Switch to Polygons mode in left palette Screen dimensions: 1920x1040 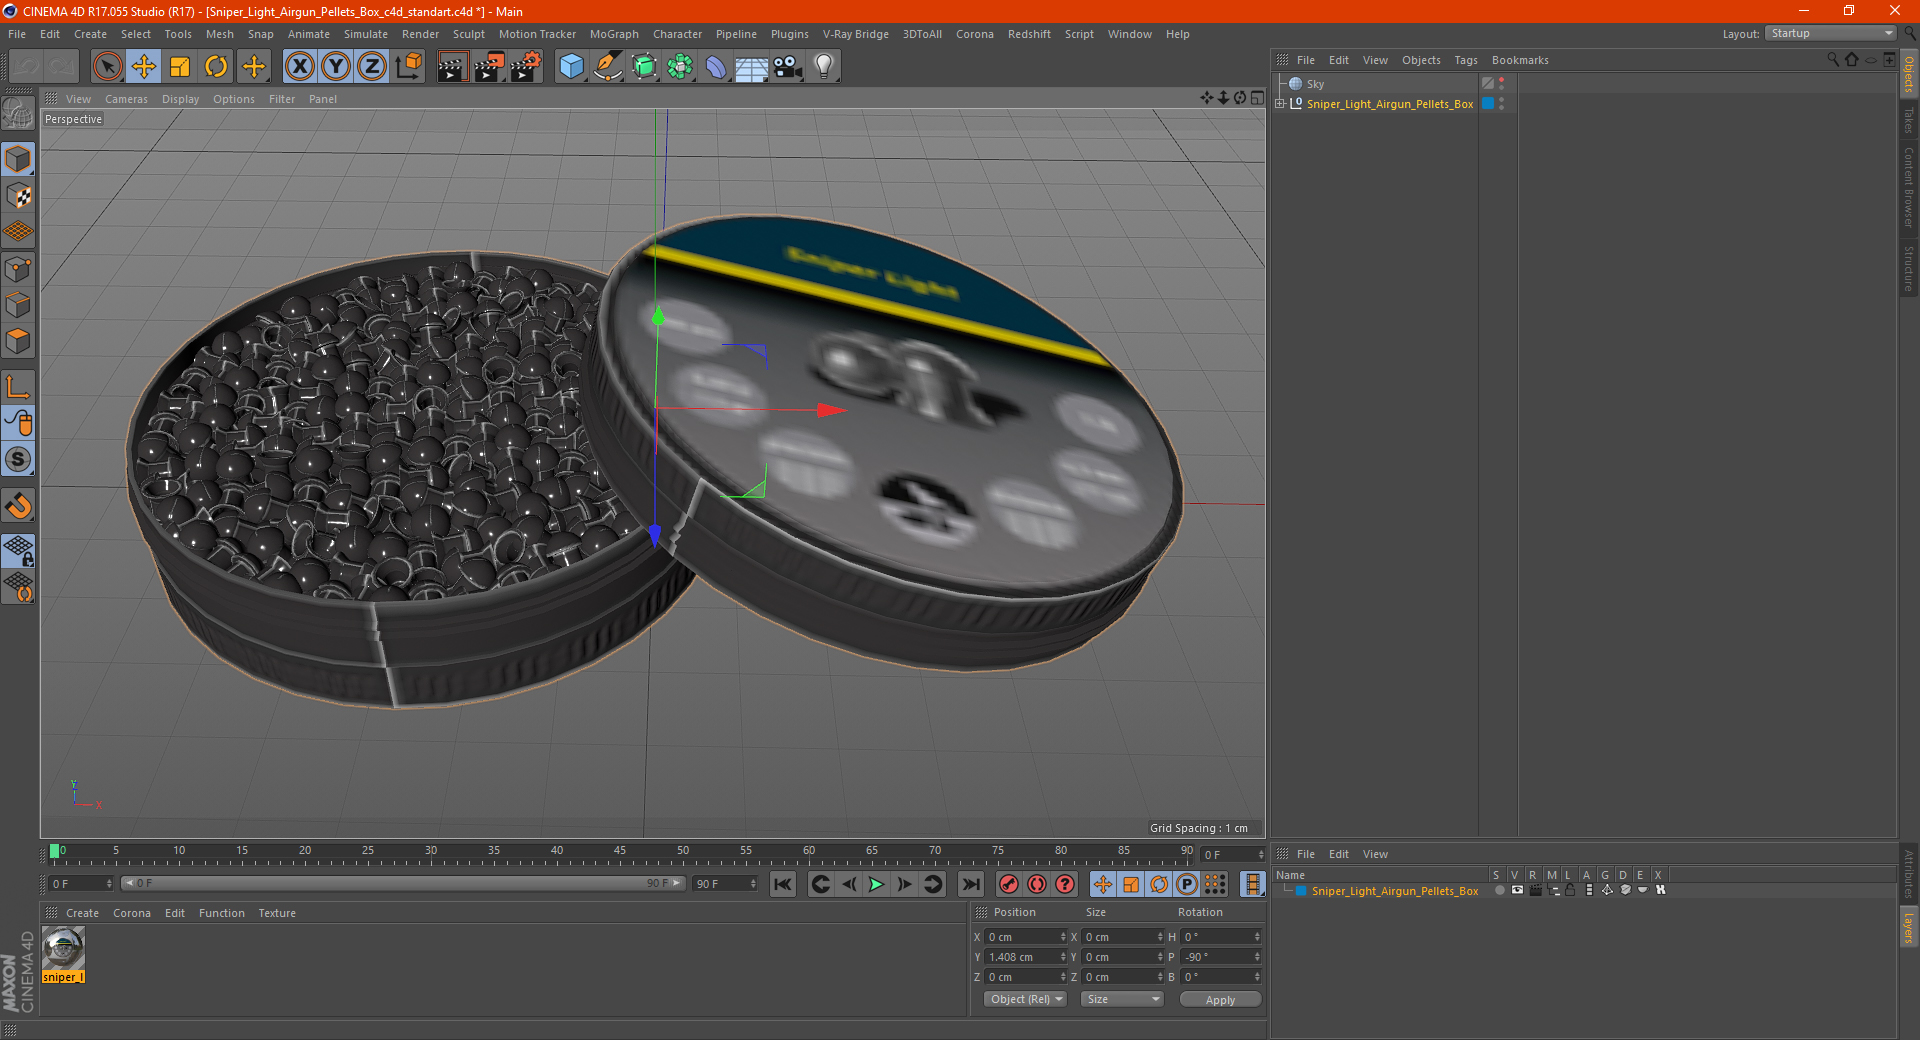18,341
